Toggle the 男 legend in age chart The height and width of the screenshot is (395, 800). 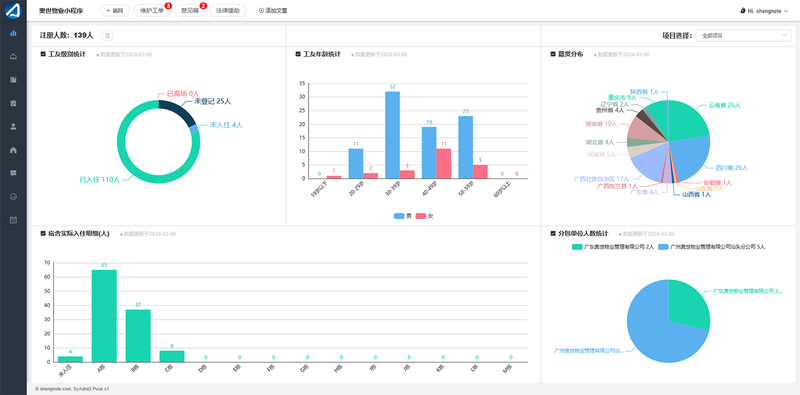(403, 216)
